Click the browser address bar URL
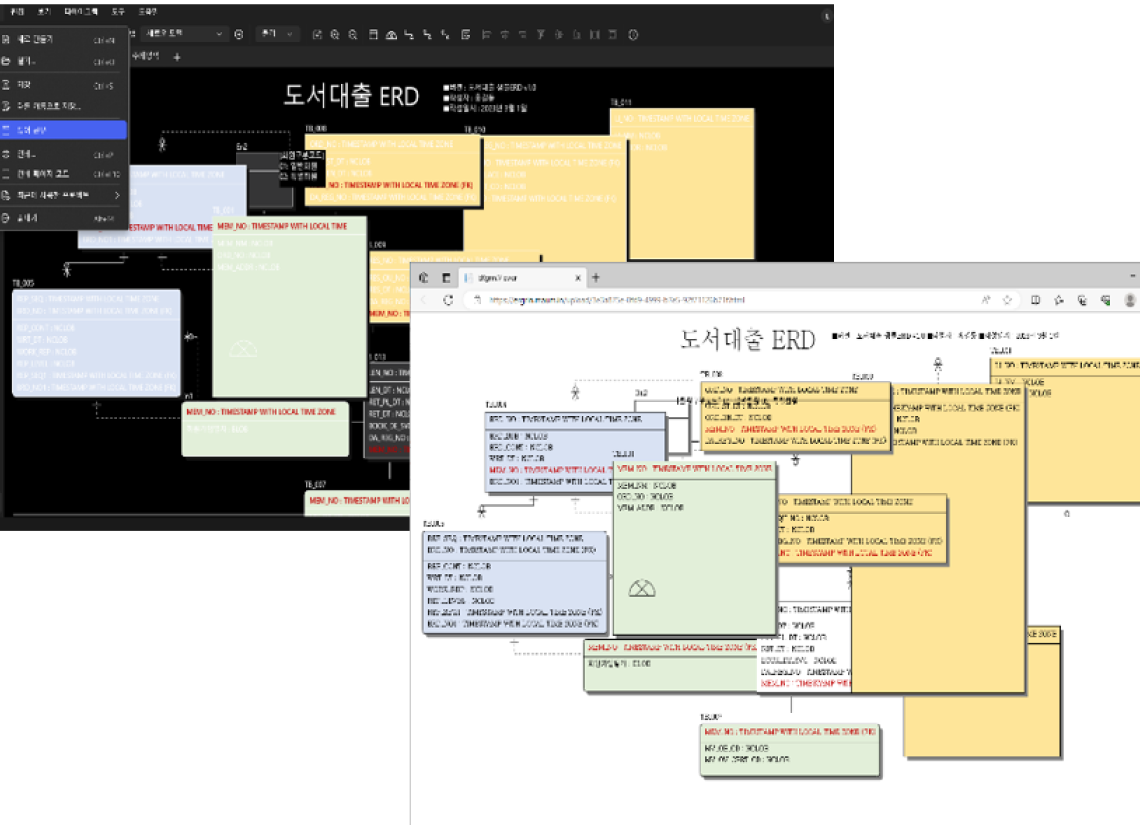 (x=617, y=299)
